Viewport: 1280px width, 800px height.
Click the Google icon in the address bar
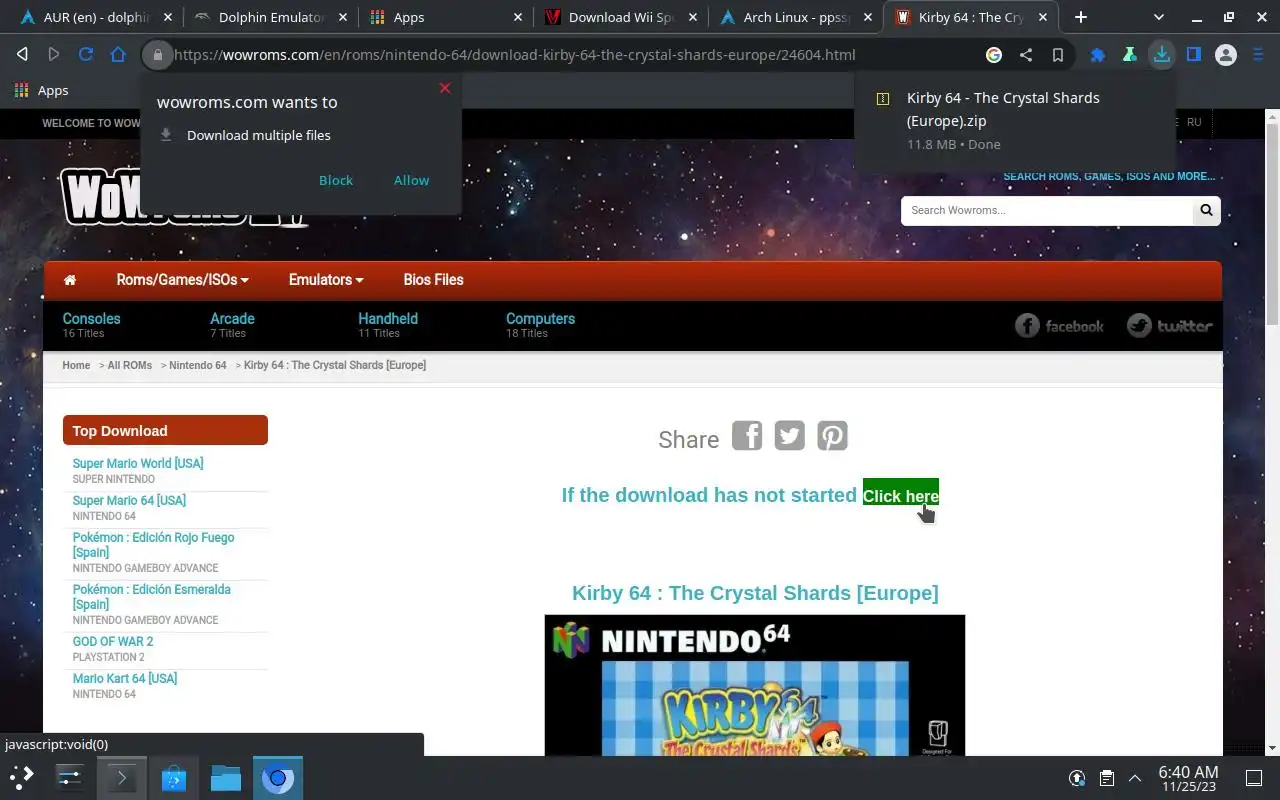(x=994, y=55)
